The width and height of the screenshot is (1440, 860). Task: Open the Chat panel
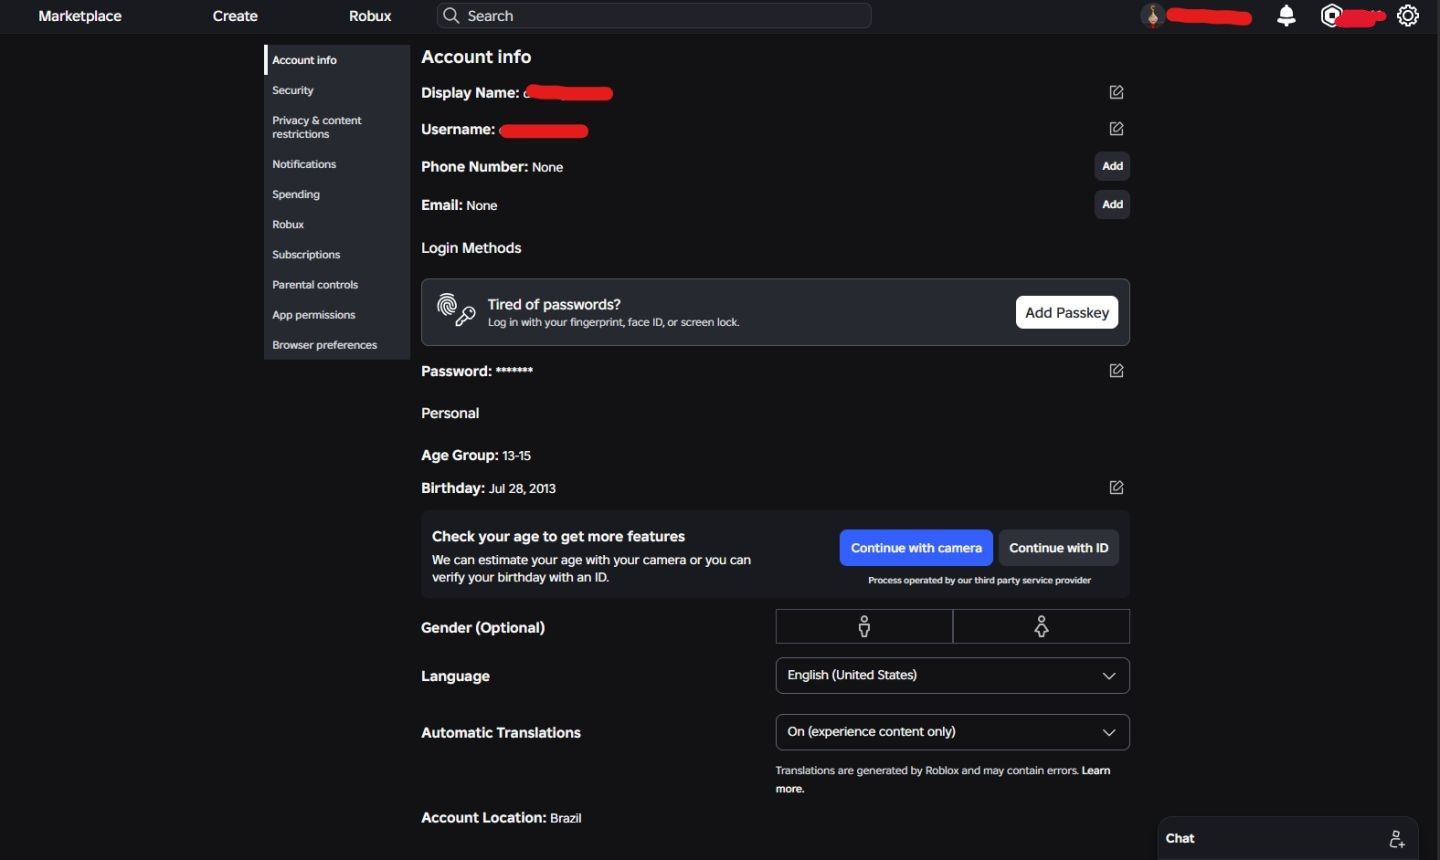(1287, 838)
